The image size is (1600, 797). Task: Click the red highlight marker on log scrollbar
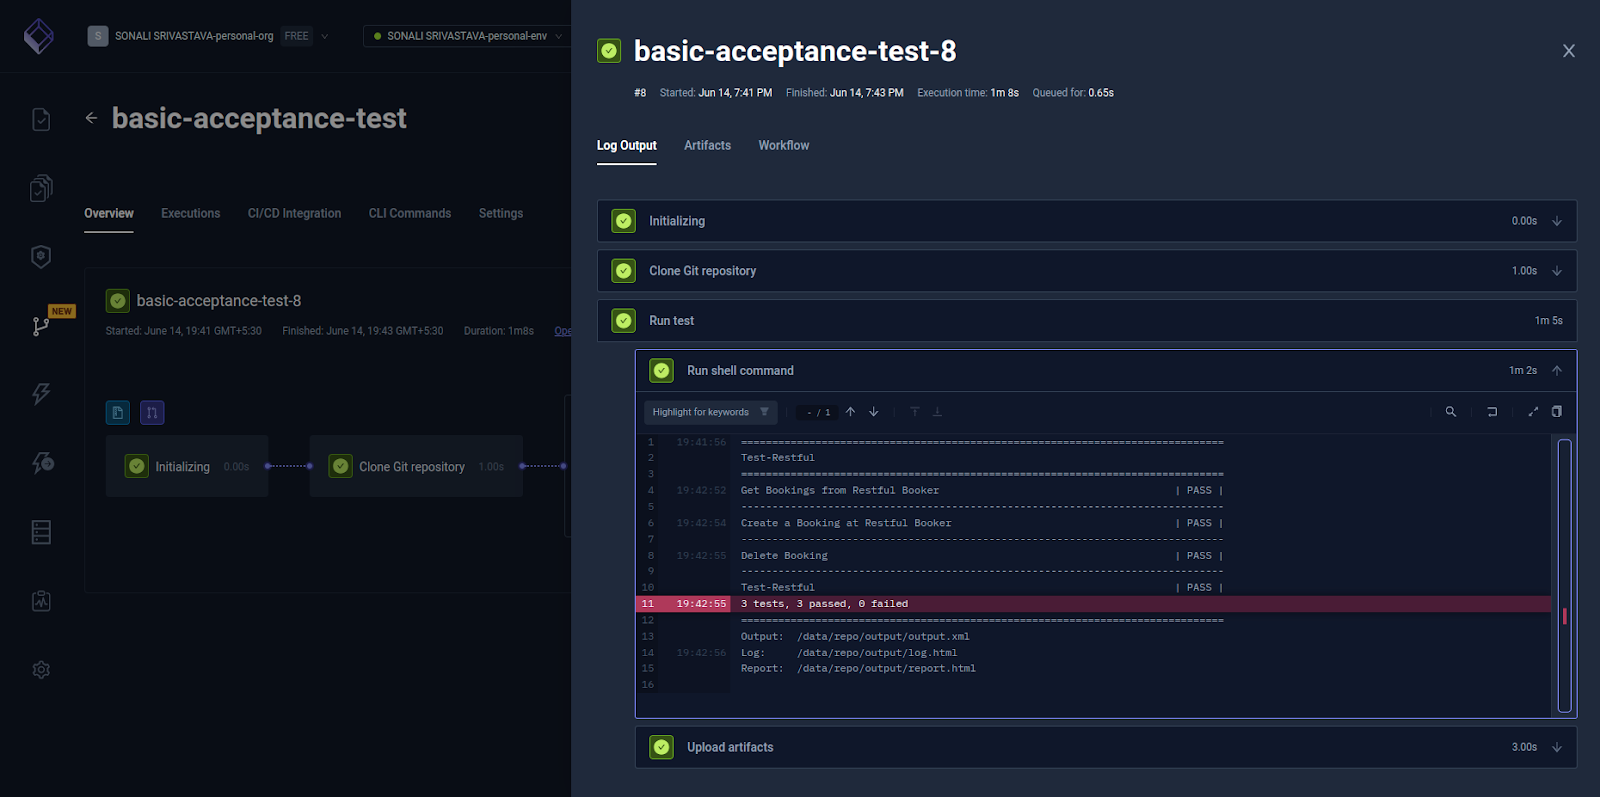(x=1565, y=616)
